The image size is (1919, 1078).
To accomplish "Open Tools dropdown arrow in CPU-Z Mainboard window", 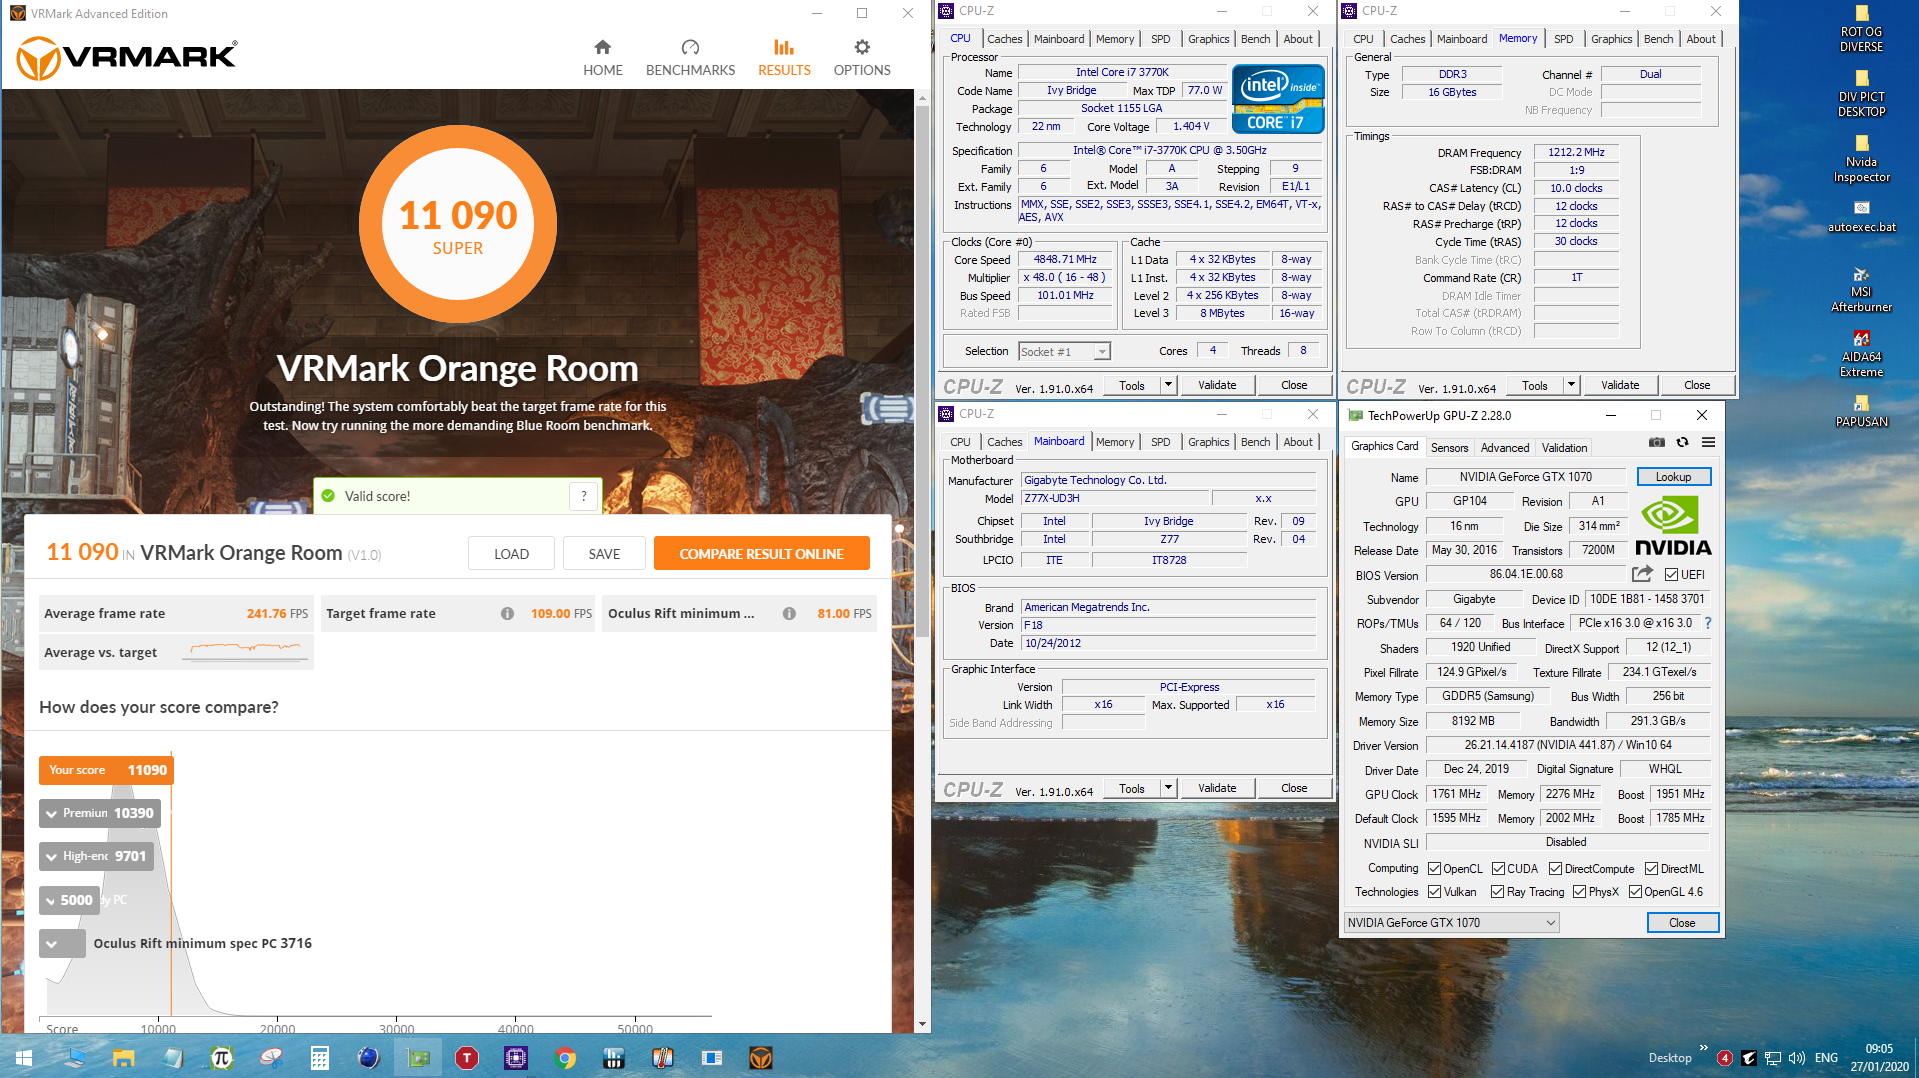I will [x=1167, y=788].
